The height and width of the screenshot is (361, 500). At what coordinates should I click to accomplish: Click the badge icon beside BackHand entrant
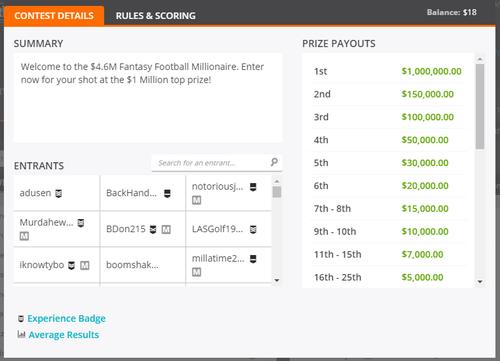point(167,193)
